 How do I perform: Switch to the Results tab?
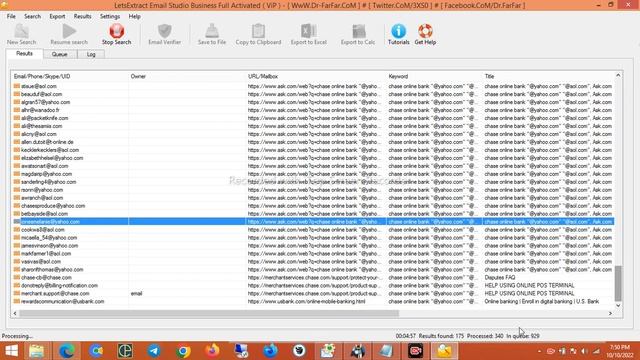point(24,53)
